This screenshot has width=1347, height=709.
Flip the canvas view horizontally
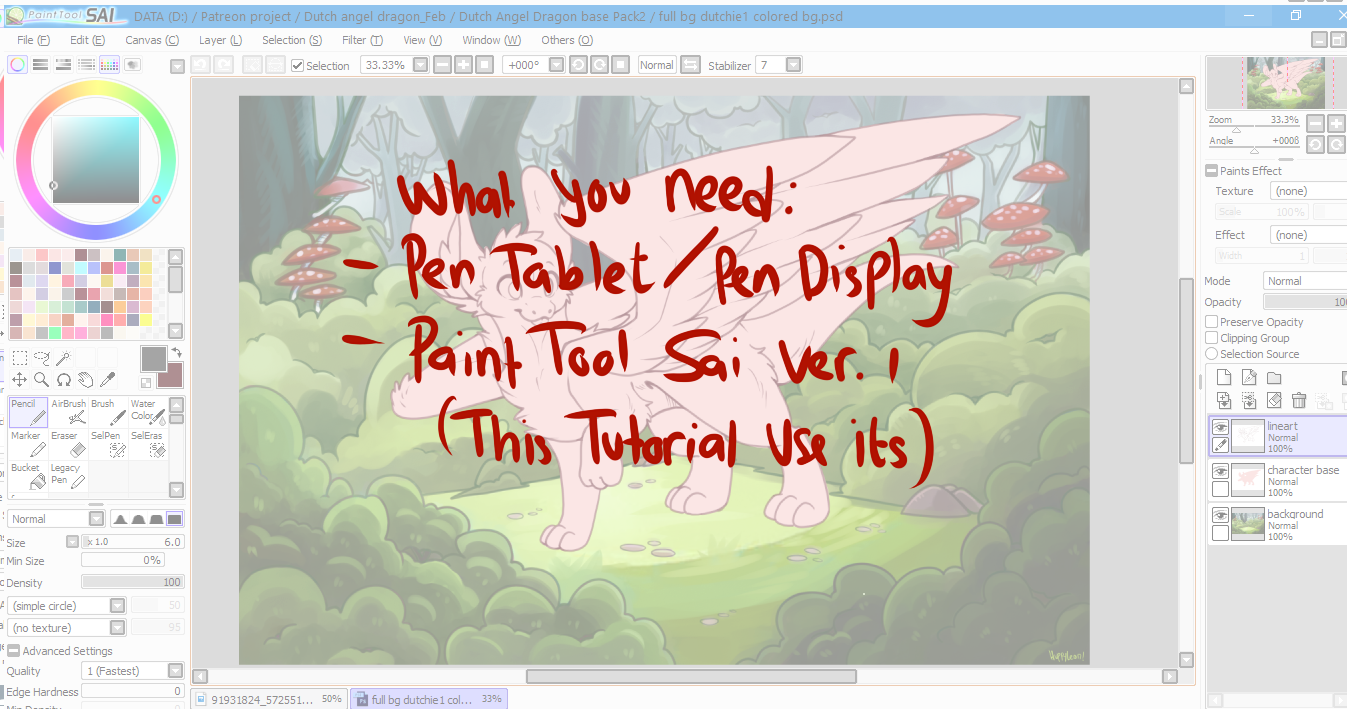pyautogui.click(x=690, y=65)
